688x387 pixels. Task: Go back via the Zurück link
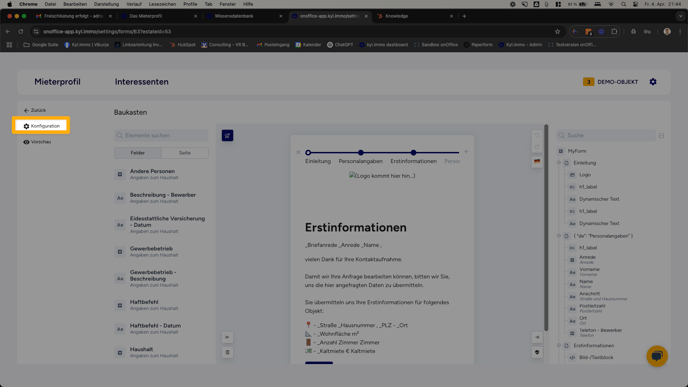(35, 110)
